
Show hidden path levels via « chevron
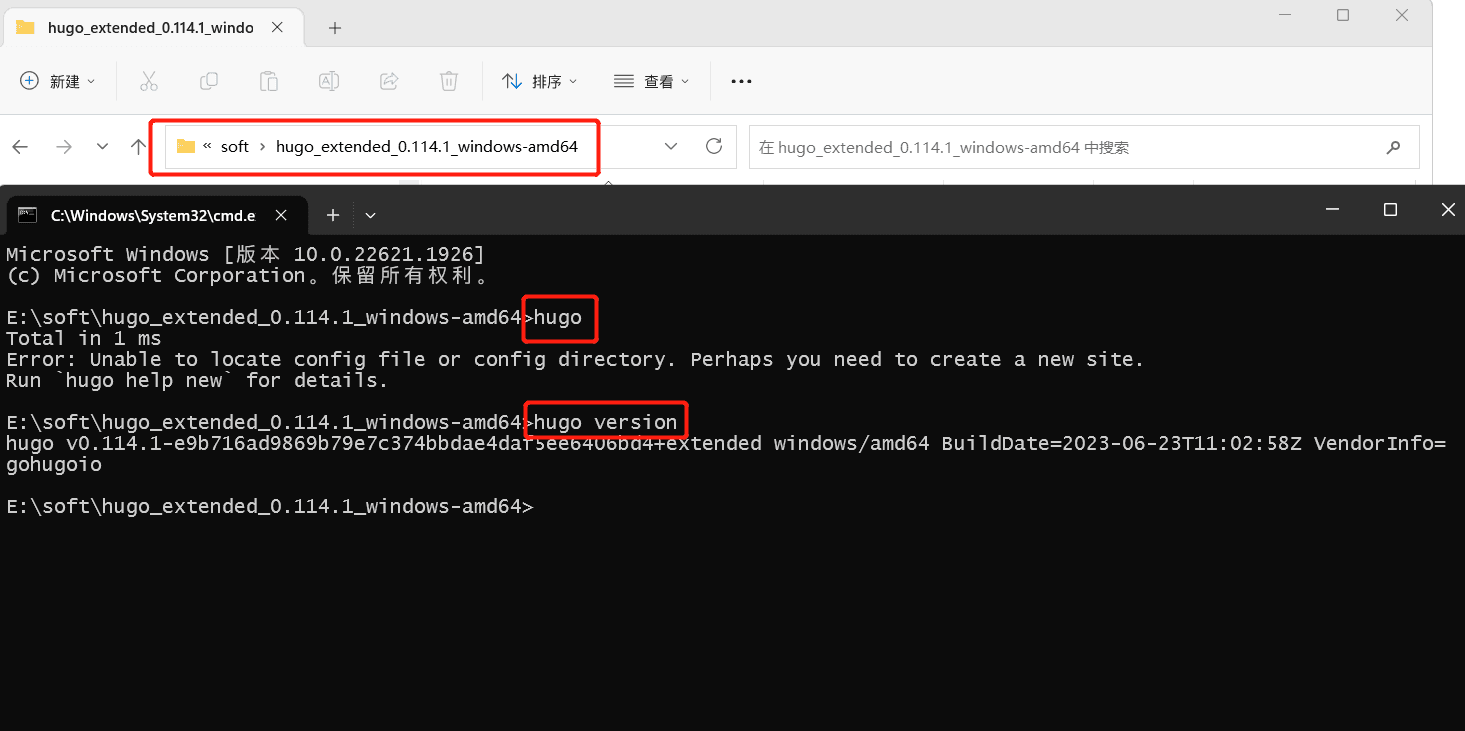click(x=207, y=146)
